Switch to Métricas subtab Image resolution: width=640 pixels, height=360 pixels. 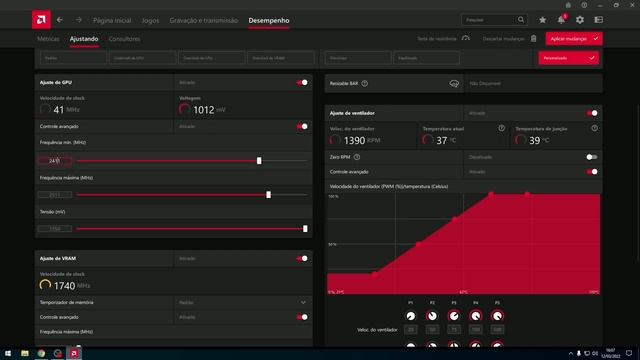pos(48,39)
